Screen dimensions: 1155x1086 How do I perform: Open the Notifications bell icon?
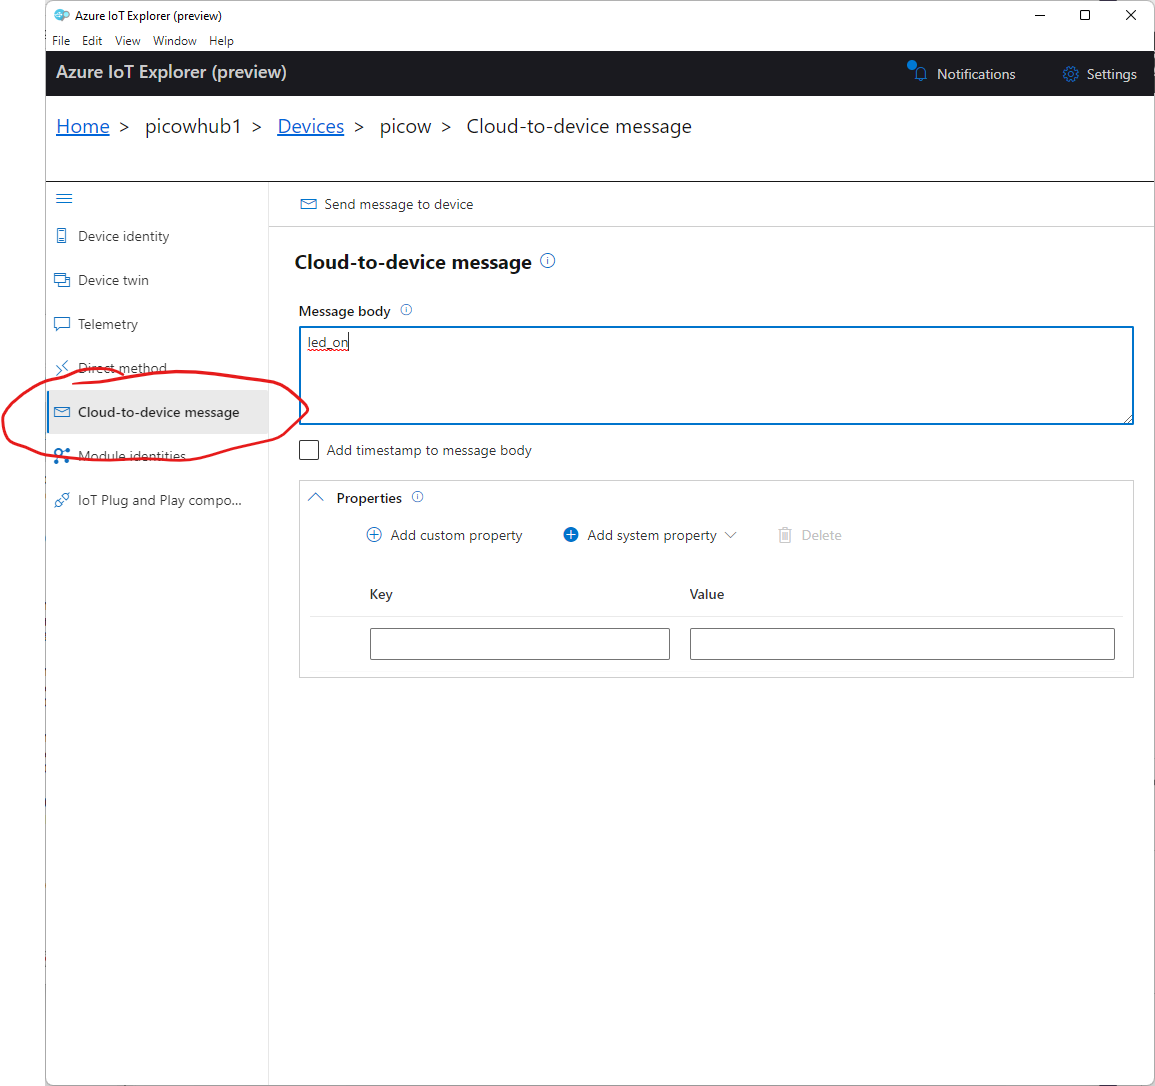tap(919, 72)
